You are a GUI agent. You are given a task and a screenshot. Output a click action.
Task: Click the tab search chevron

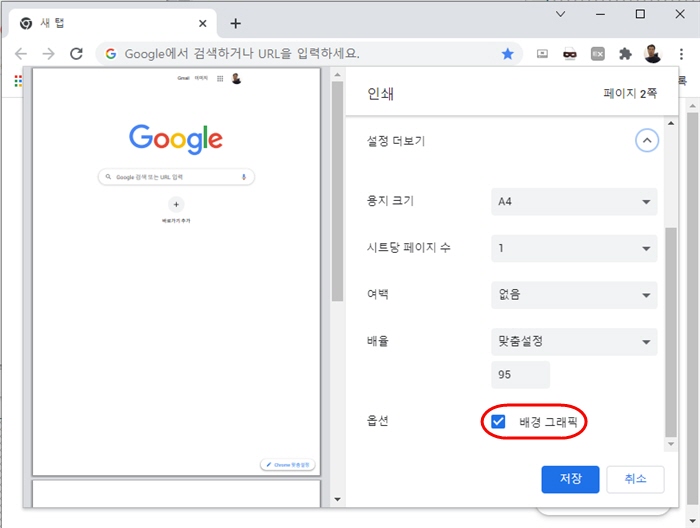click(561, 14)
